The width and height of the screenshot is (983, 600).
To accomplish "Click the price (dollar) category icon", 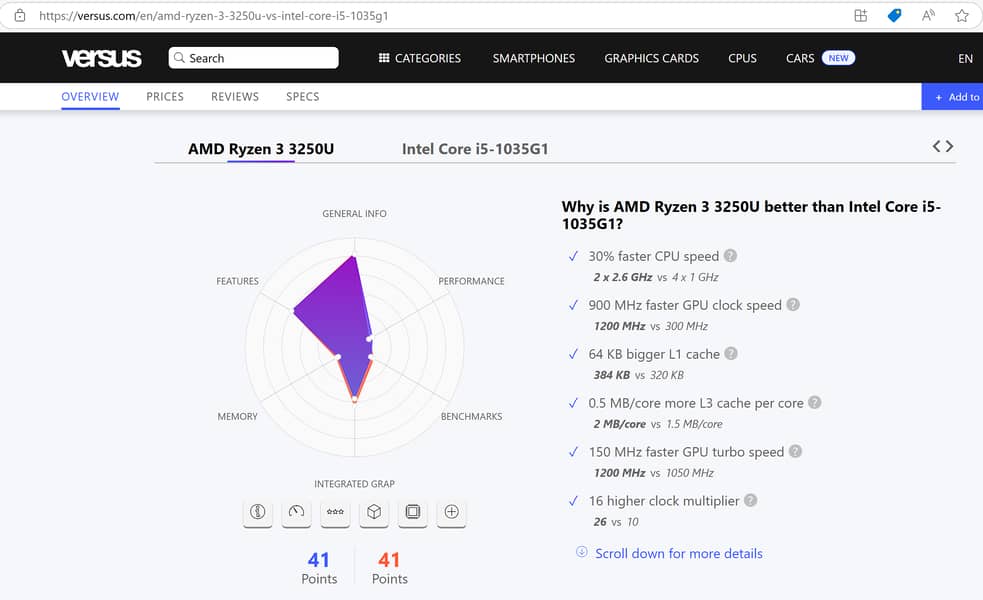I will [258, 512].
